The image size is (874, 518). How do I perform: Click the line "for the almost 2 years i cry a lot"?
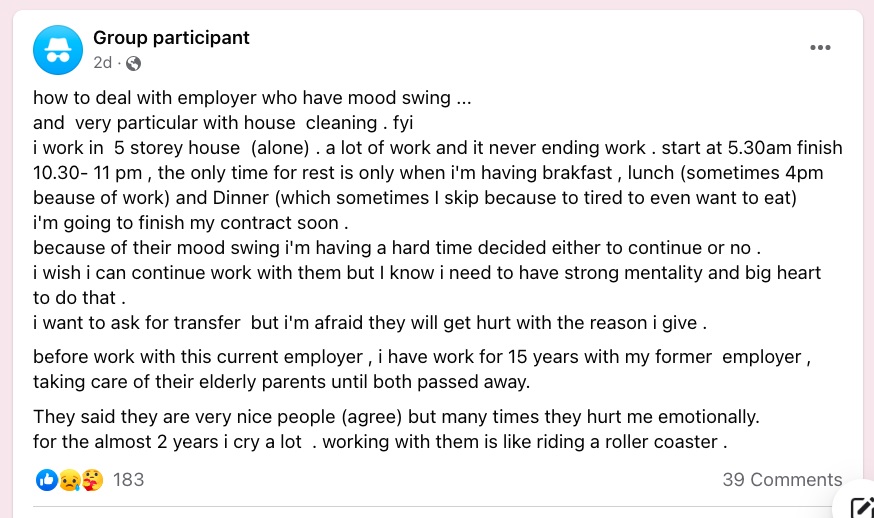pos(380,442)
